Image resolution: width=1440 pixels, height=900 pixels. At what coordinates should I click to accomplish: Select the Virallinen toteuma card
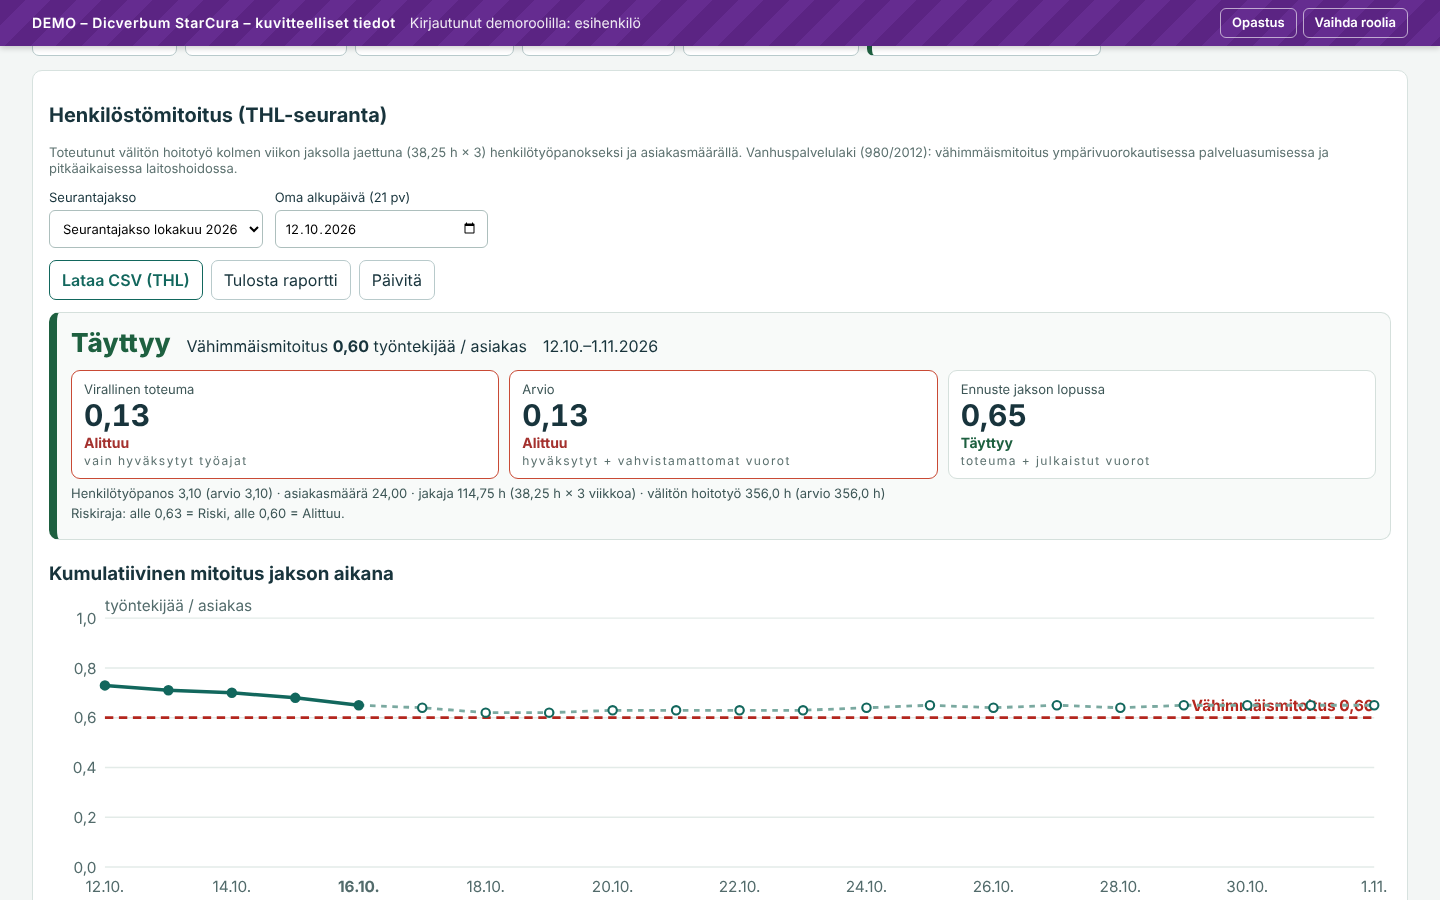pos(285,425)
